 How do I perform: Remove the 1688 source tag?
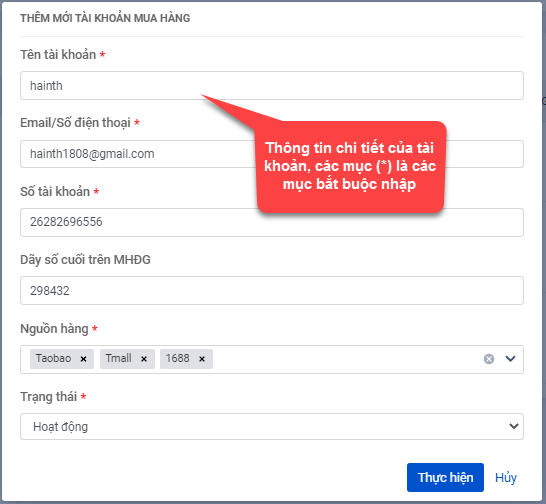[202, 359]
